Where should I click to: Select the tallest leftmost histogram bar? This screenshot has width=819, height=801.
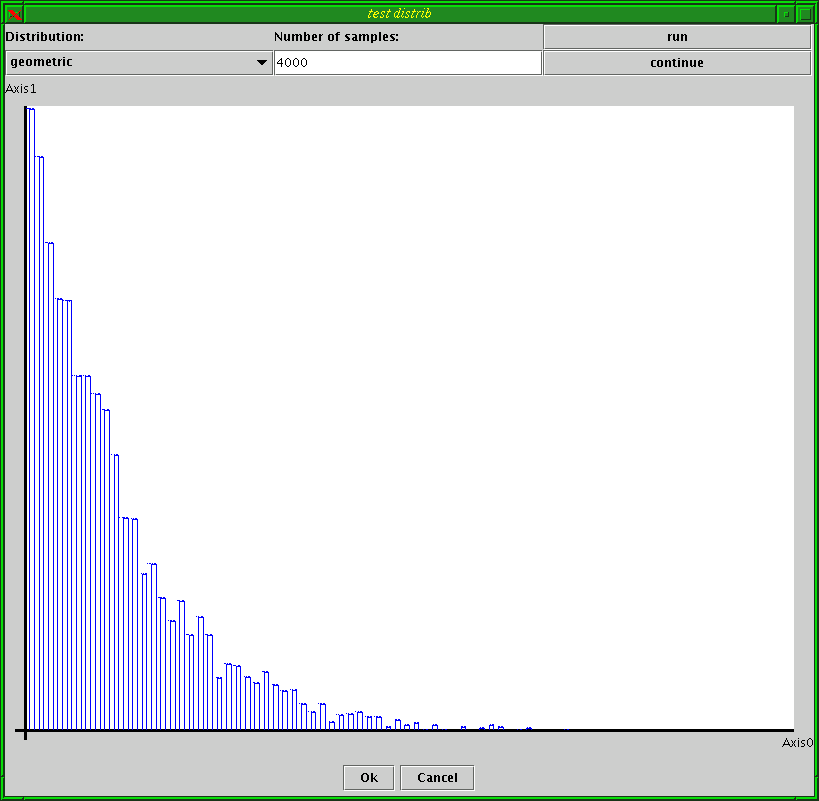coord(30,400)
